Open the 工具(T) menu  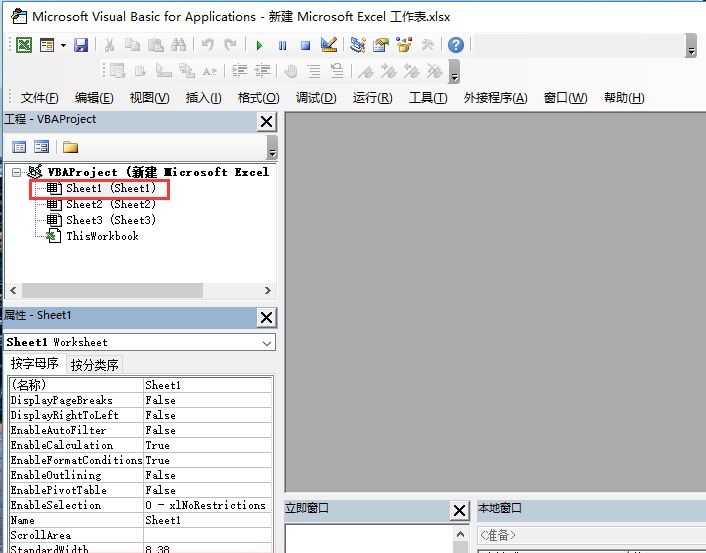point(428,98)
